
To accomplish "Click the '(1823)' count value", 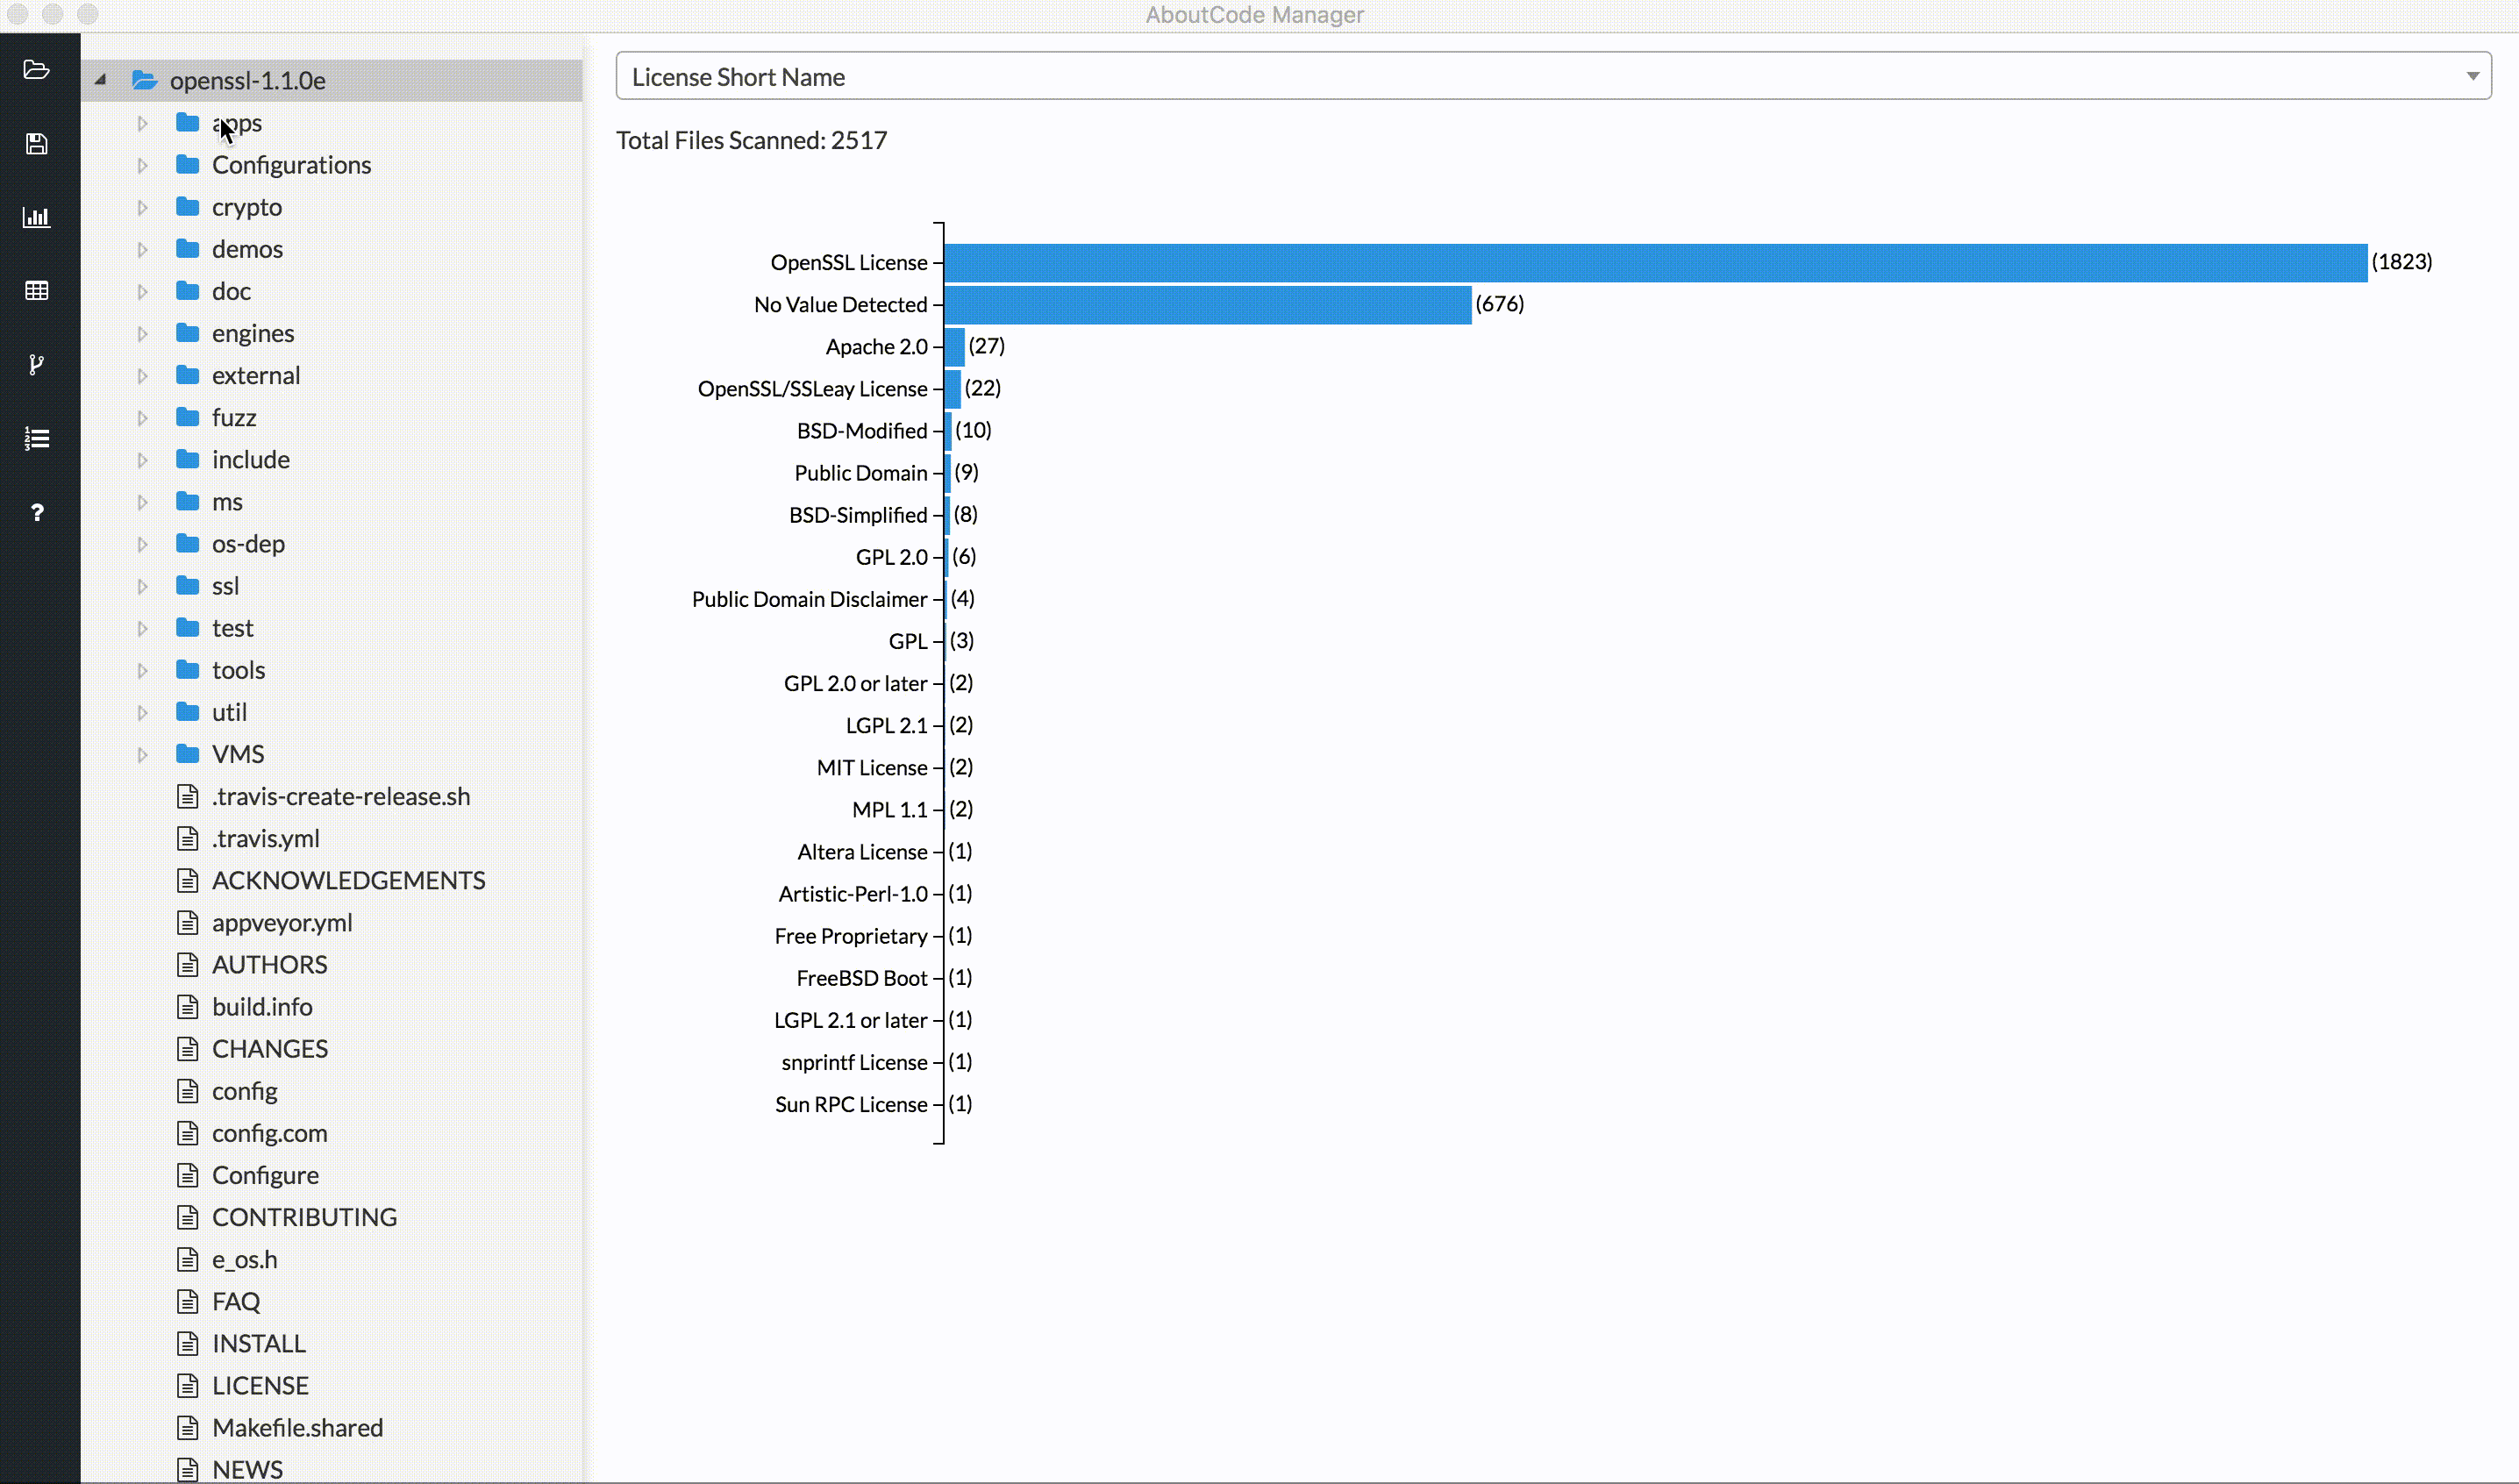I will pyautogui.click(x=2401, y=261).
